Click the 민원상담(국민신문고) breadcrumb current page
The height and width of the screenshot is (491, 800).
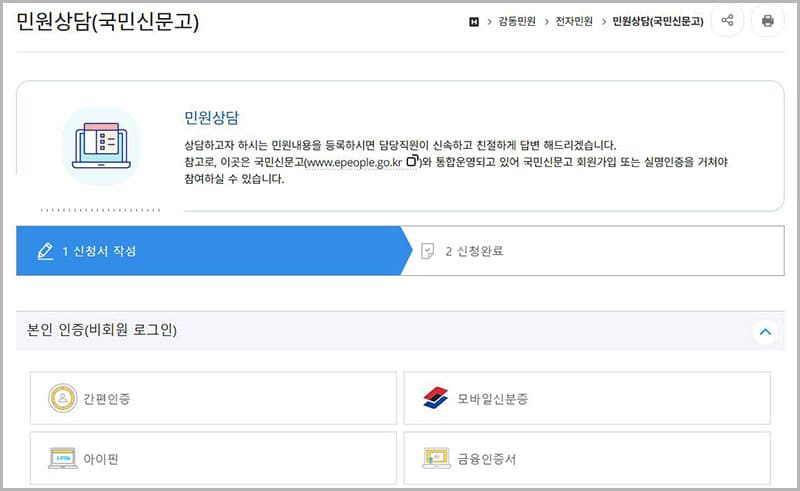tap(657, 21)
